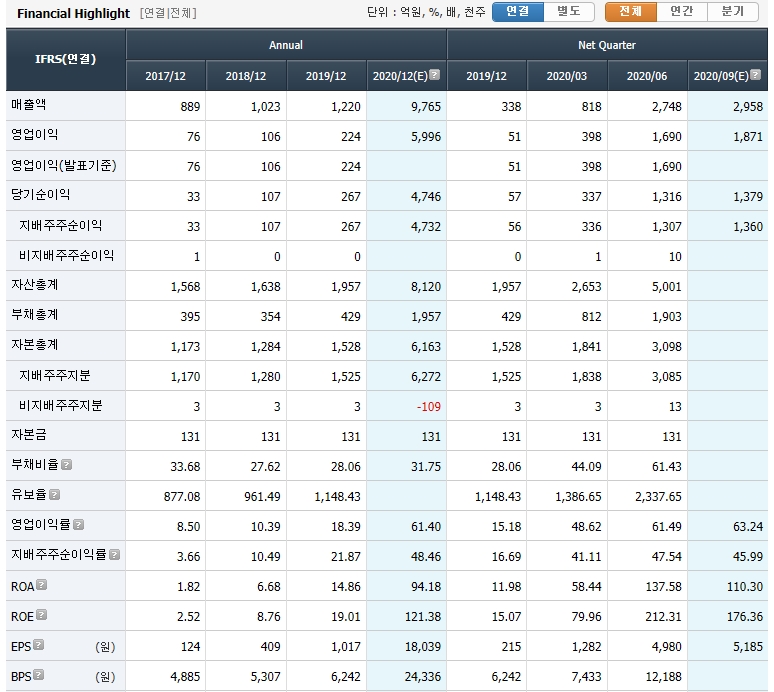
Task: Click the red -109 value cell
Action: tap(407, 406)
